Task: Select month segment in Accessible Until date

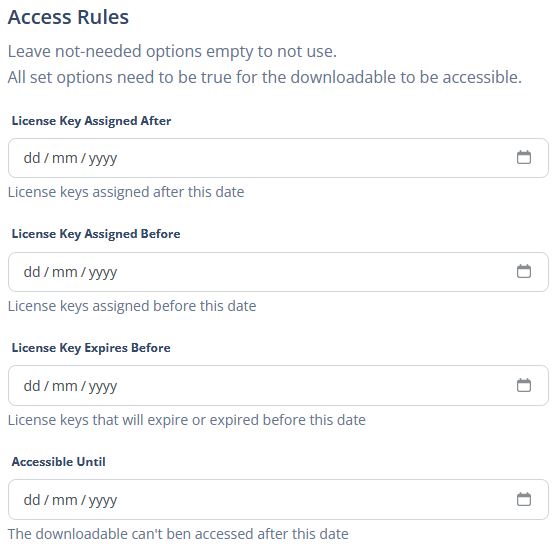Action: click(x=65, y=500)
